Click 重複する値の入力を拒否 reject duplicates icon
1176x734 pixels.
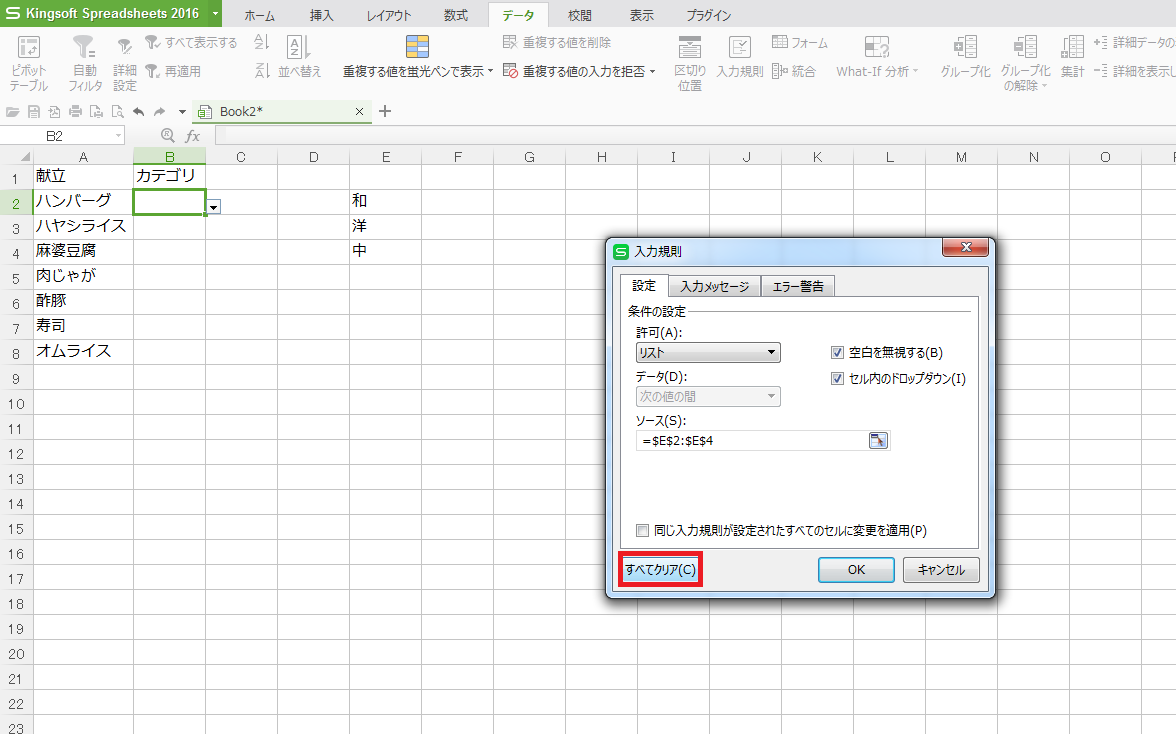pyautogui.click(x=510, y=70)
